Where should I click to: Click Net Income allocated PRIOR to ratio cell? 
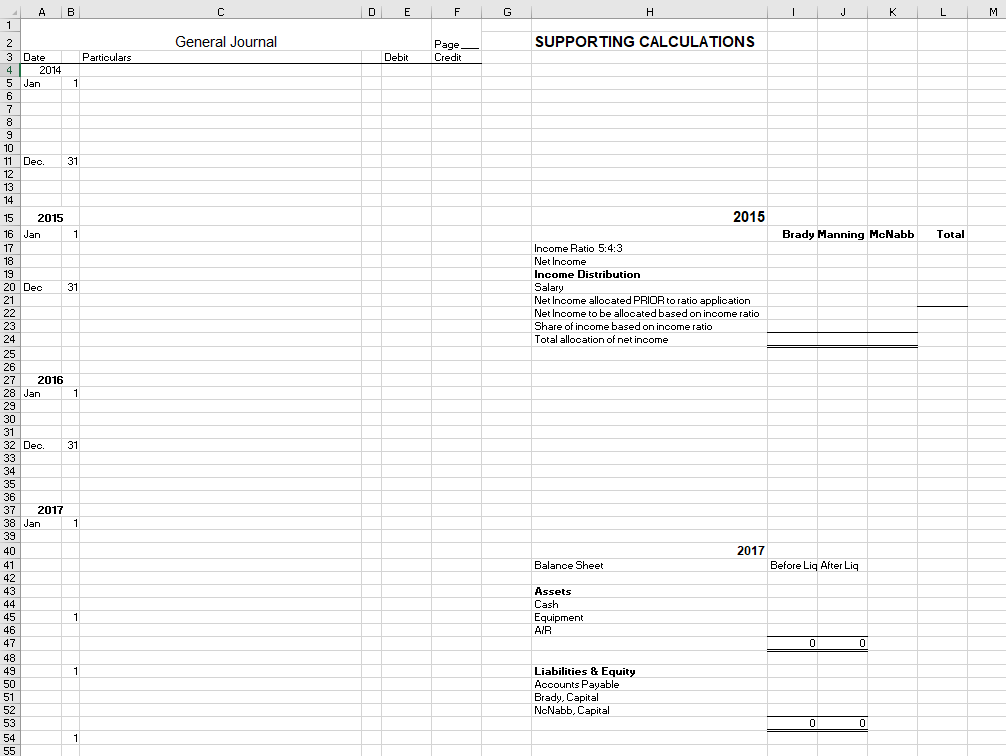click(649, 300)
